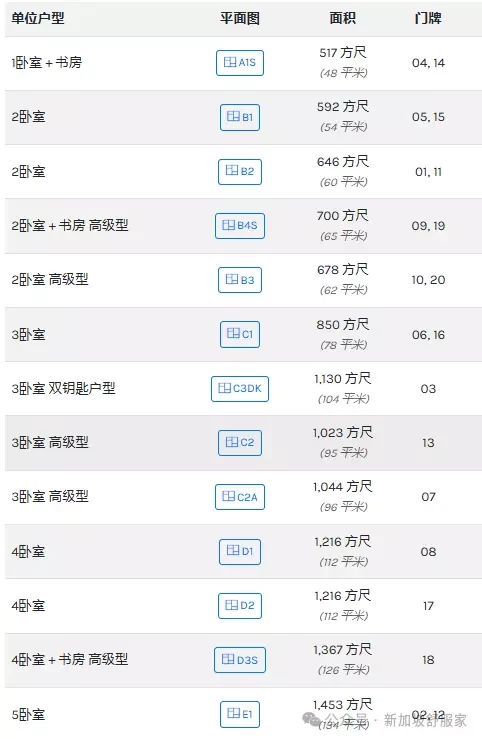Select the 4卧室 + 书房 高级型 row label
This screenshot has width=482, height=739.
(70, 659)
